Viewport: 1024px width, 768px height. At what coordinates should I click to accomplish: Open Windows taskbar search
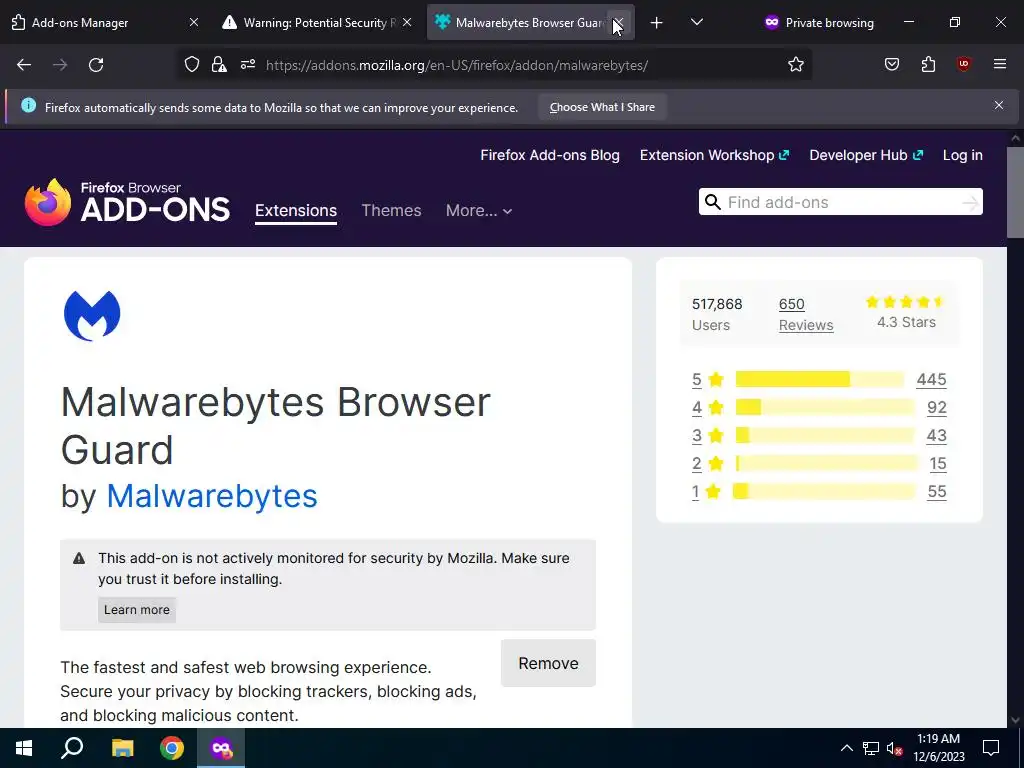(72, 748)
